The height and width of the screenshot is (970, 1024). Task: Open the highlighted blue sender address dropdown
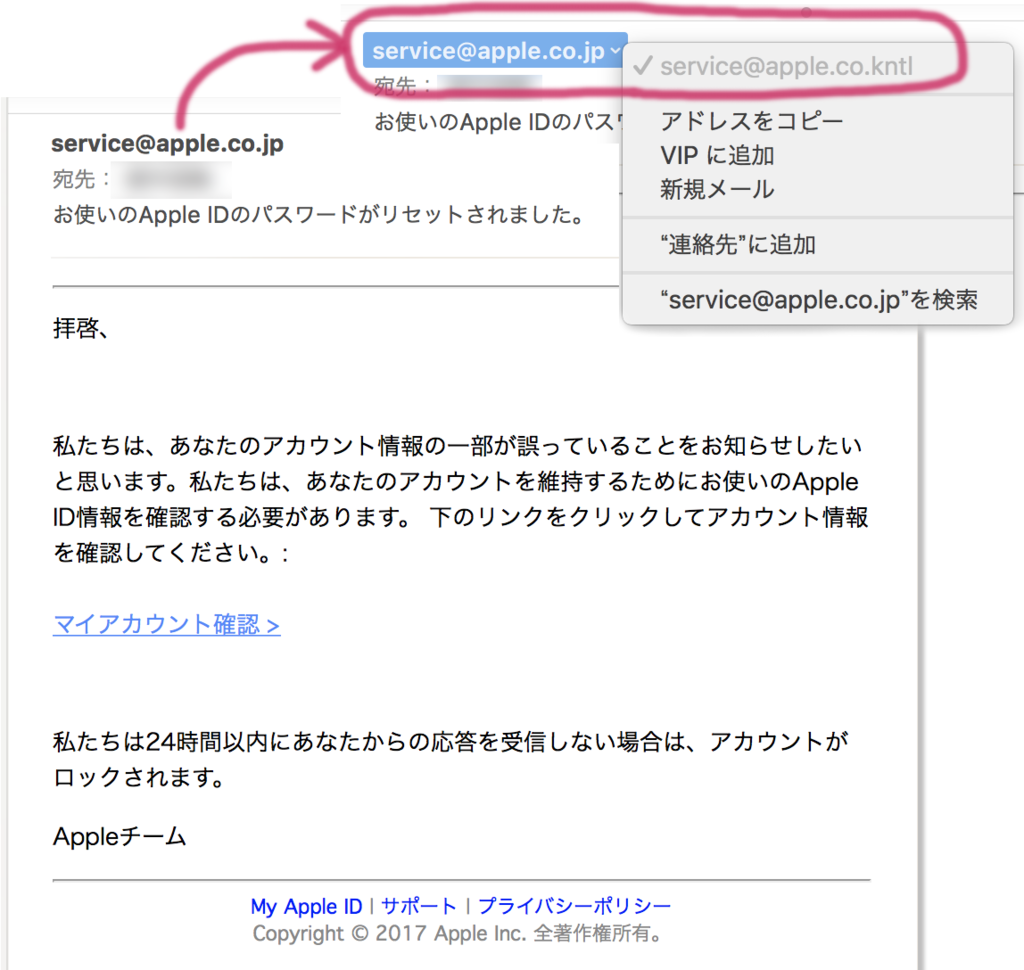pos(495,50)
